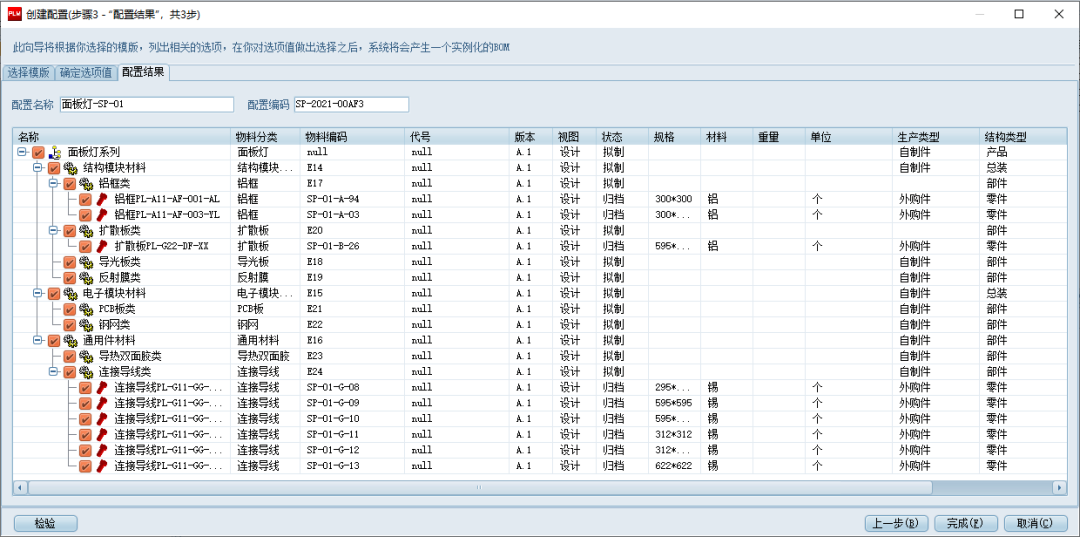Click the gear icon beside 连接导线类
The height and width of the screenshot is (537, 1080).
point(87,372)
